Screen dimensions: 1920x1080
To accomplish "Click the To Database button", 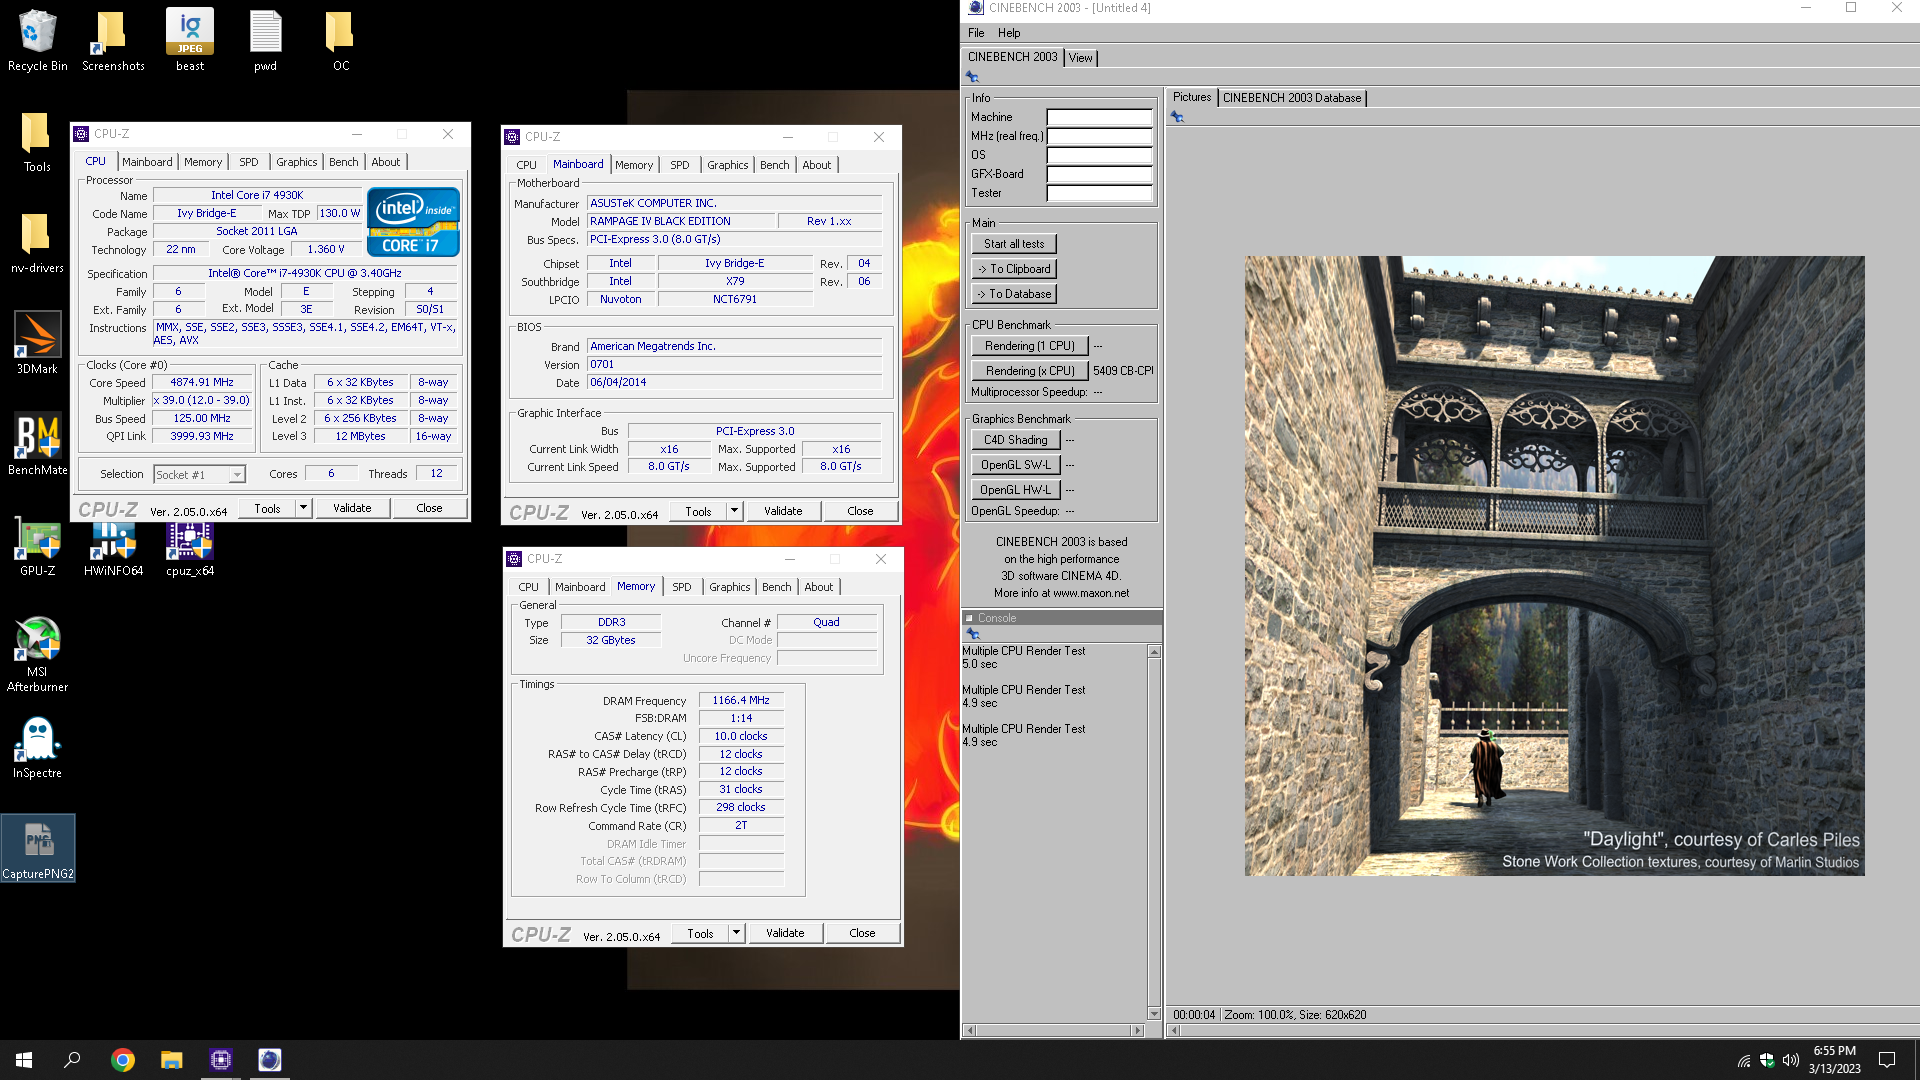I will tap(1013, 294).
